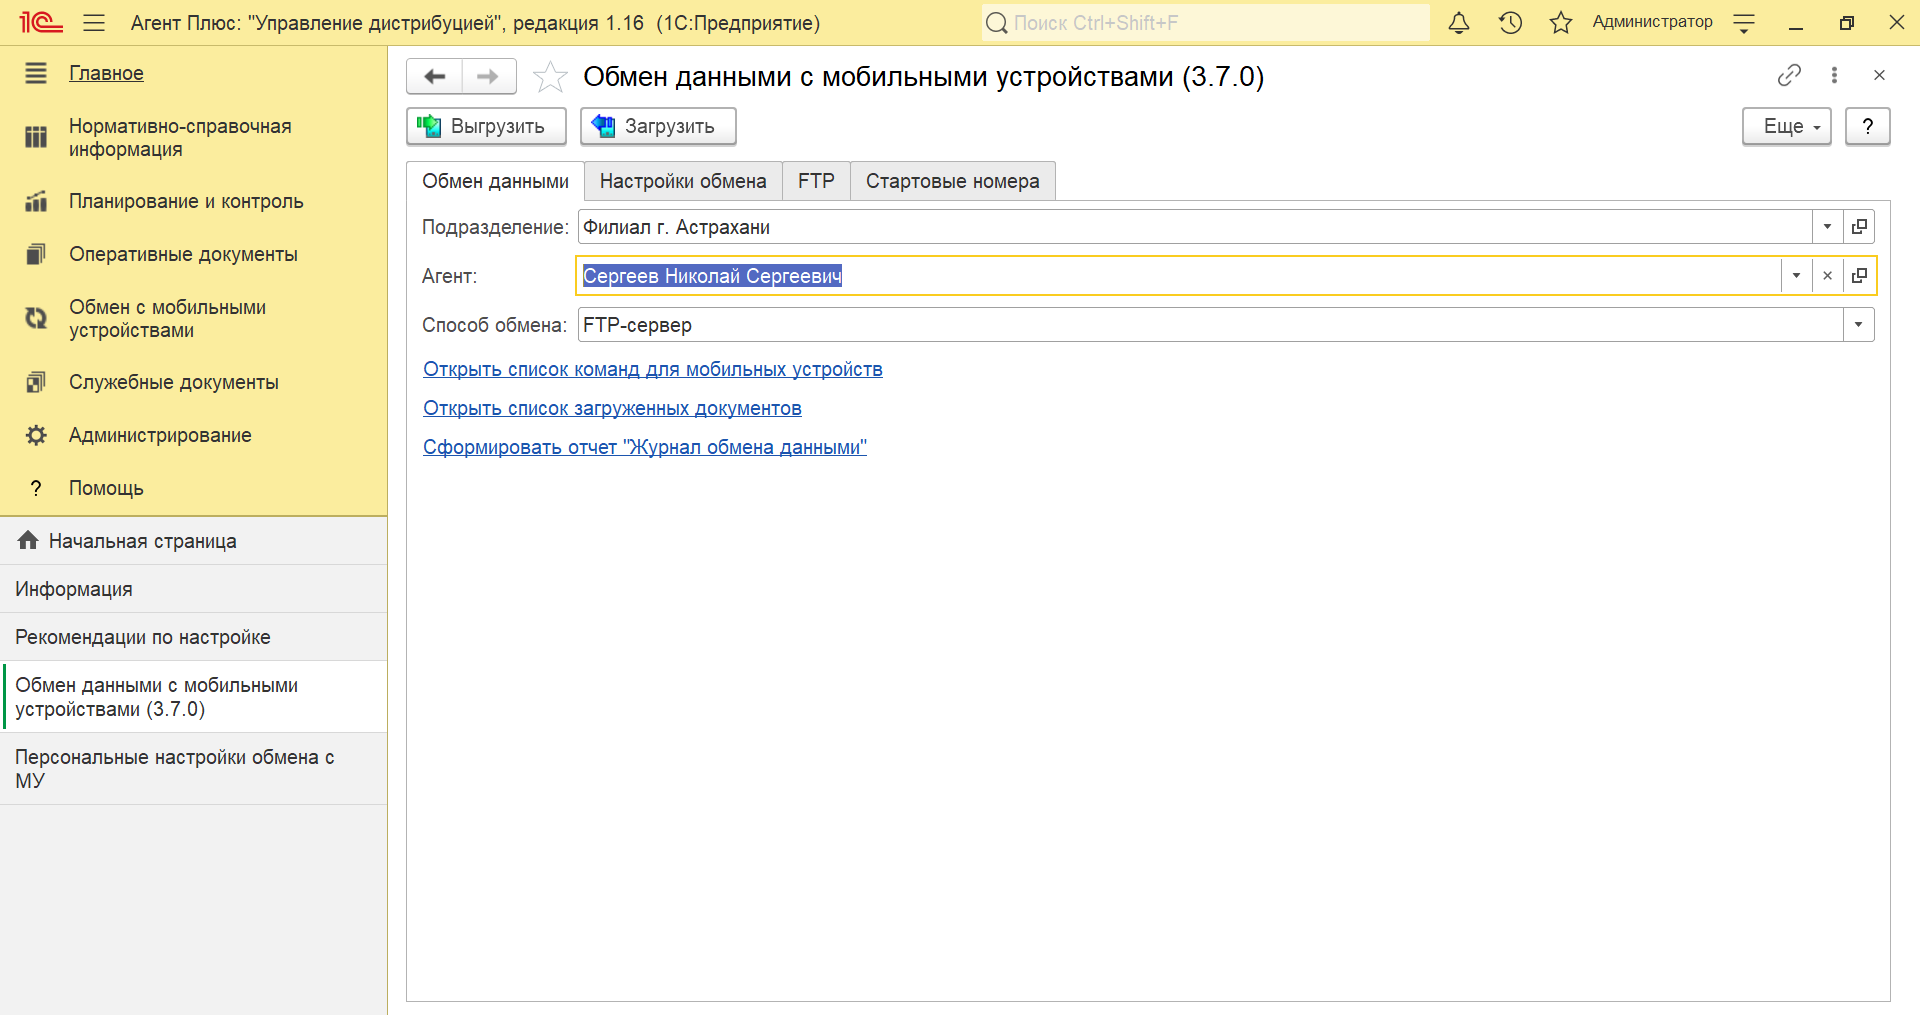Open link to loaded documents list
The width and height of the screenshot is (1920, 1015).
point(612,408)
